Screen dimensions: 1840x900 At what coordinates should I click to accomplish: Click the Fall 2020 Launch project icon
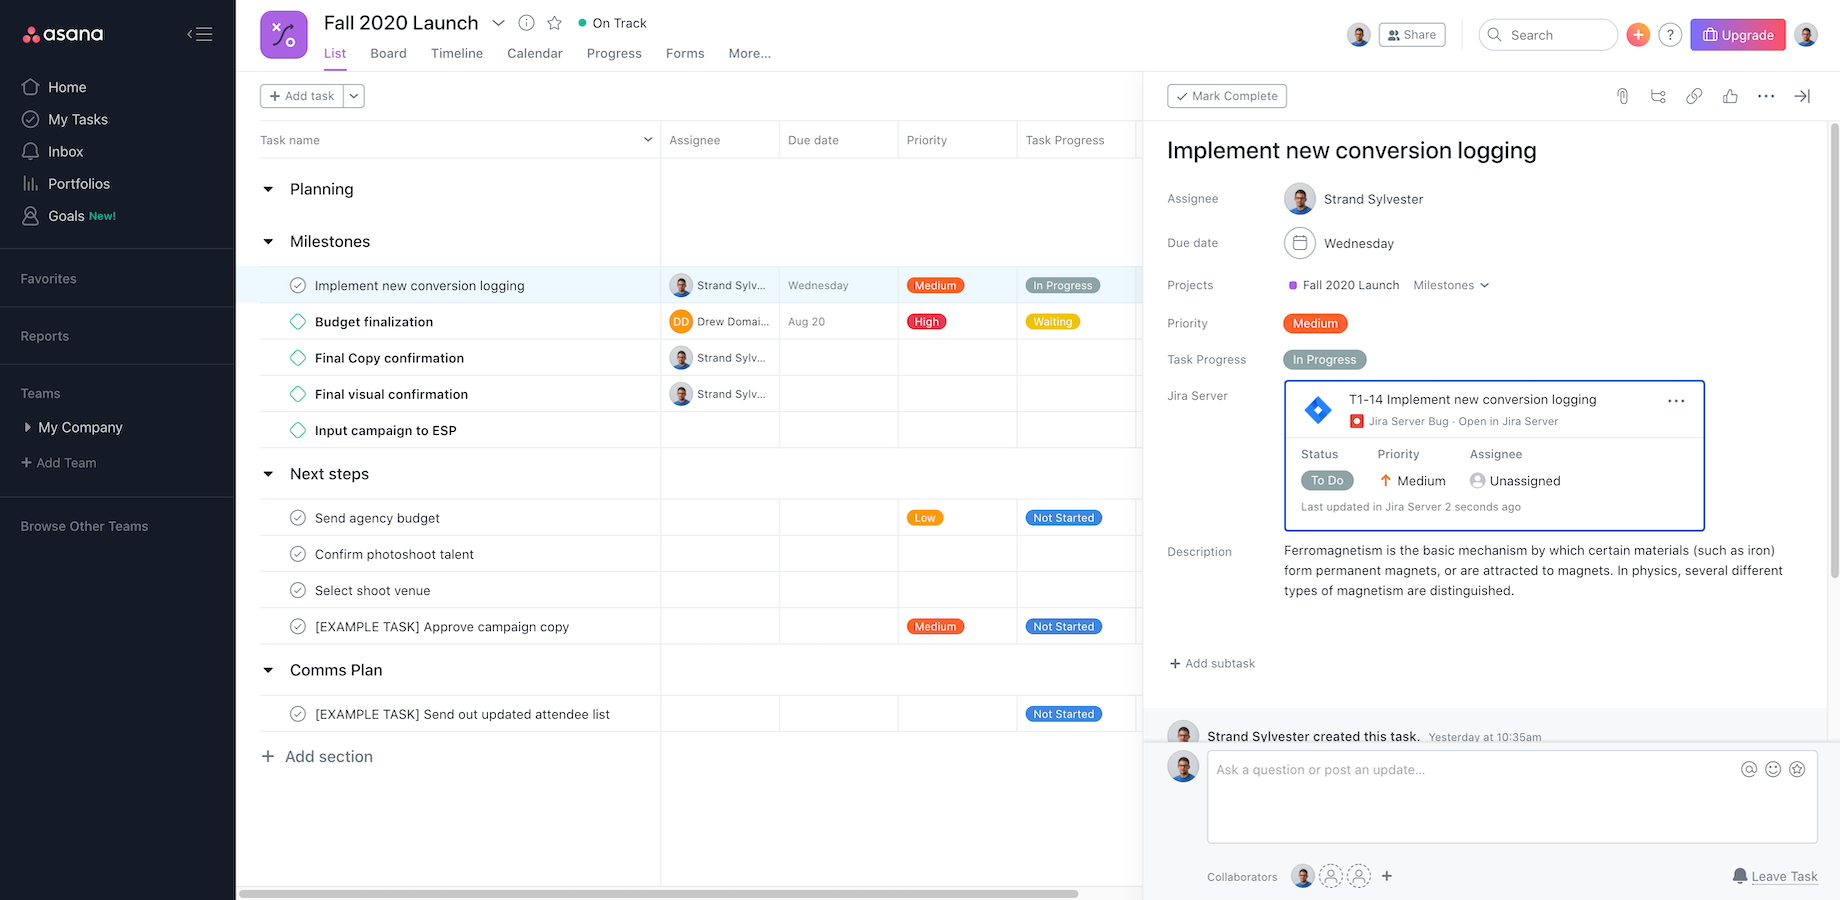tap(284, 35)
